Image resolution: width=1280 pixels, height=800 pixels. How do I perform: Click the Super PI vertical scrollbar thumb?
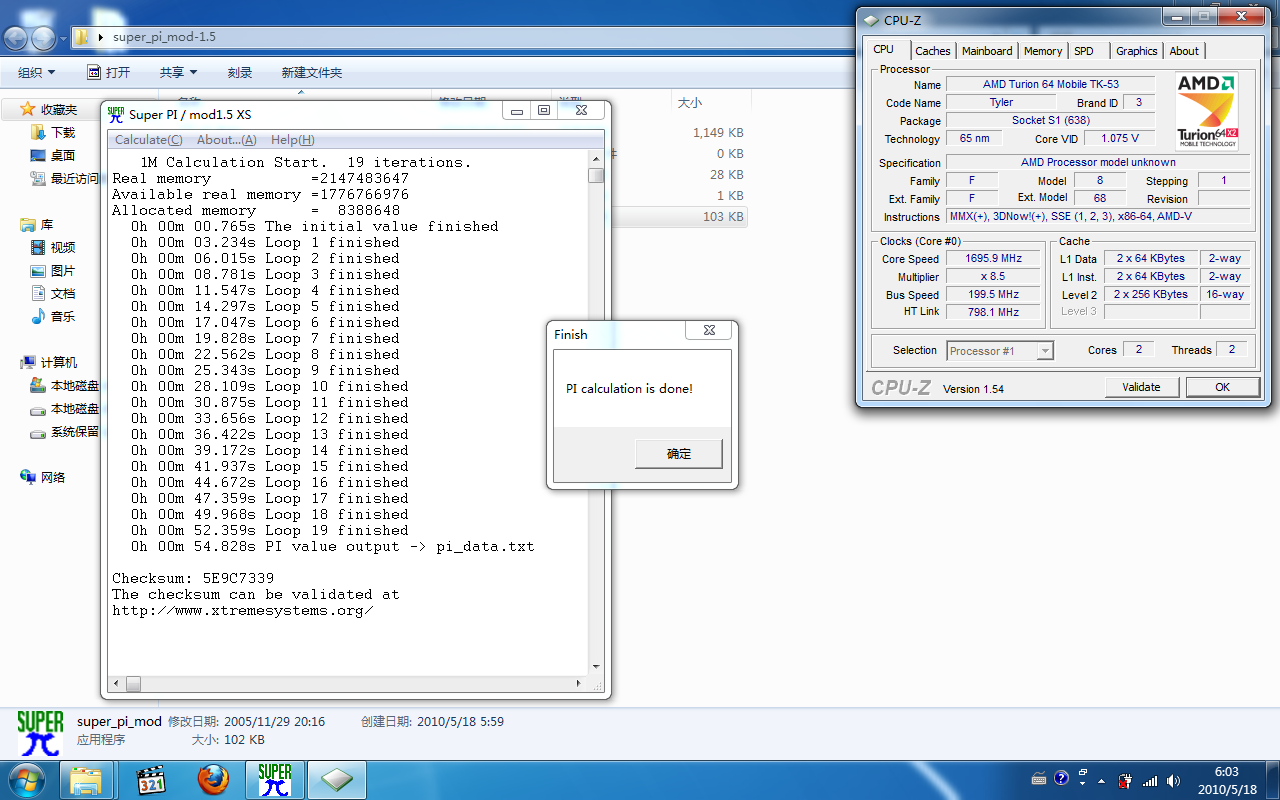pyautogui.click(x=596, y=176)
